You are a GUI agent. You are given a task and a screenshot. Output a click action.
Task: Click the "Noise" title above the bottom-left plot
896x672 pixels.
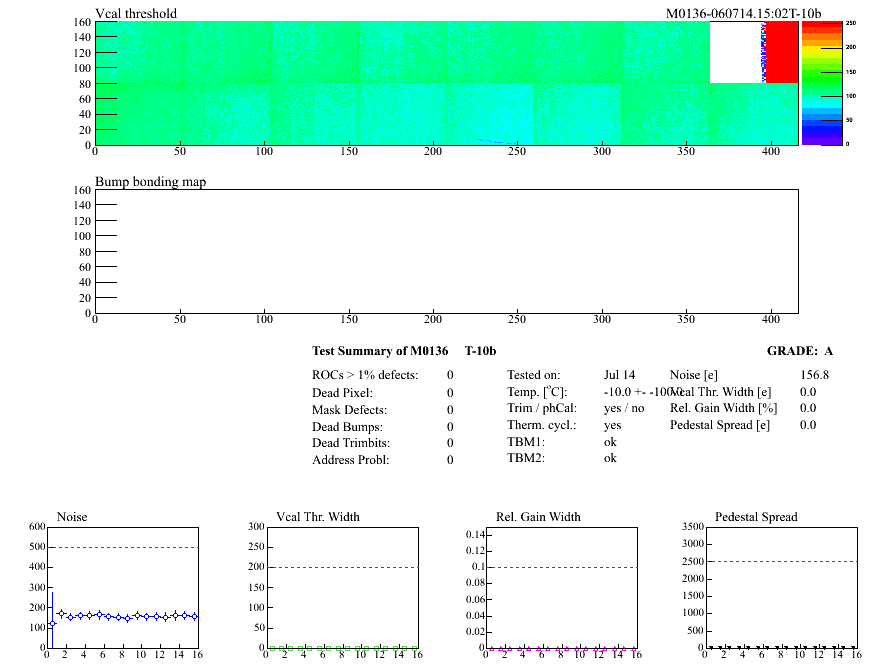(x=72, y=517)
